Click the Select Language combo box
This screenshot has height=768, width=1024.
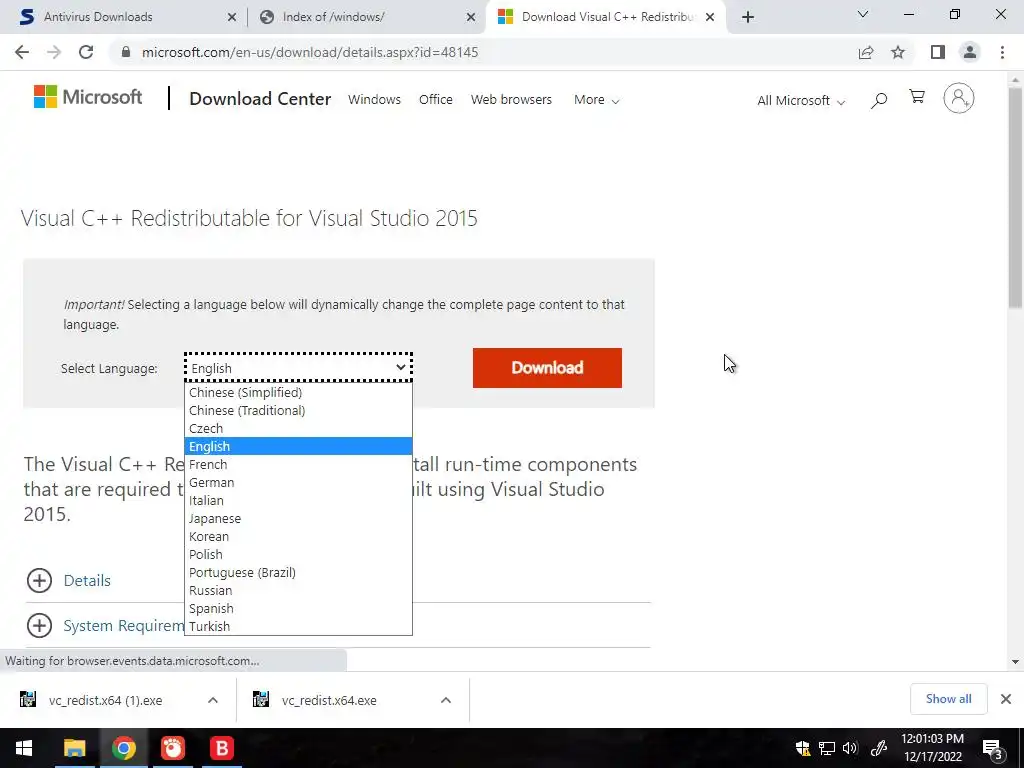tap(298, 368)
